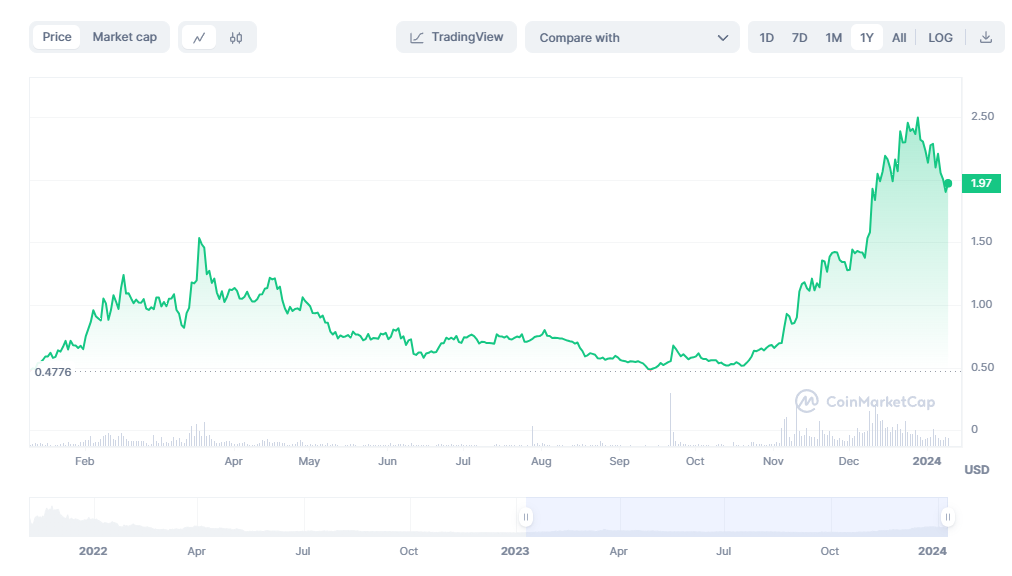Image resolution: width=1012 pixels, height=576 pixels.
Task: Click the green current price dot
Action: coord(948,184)
